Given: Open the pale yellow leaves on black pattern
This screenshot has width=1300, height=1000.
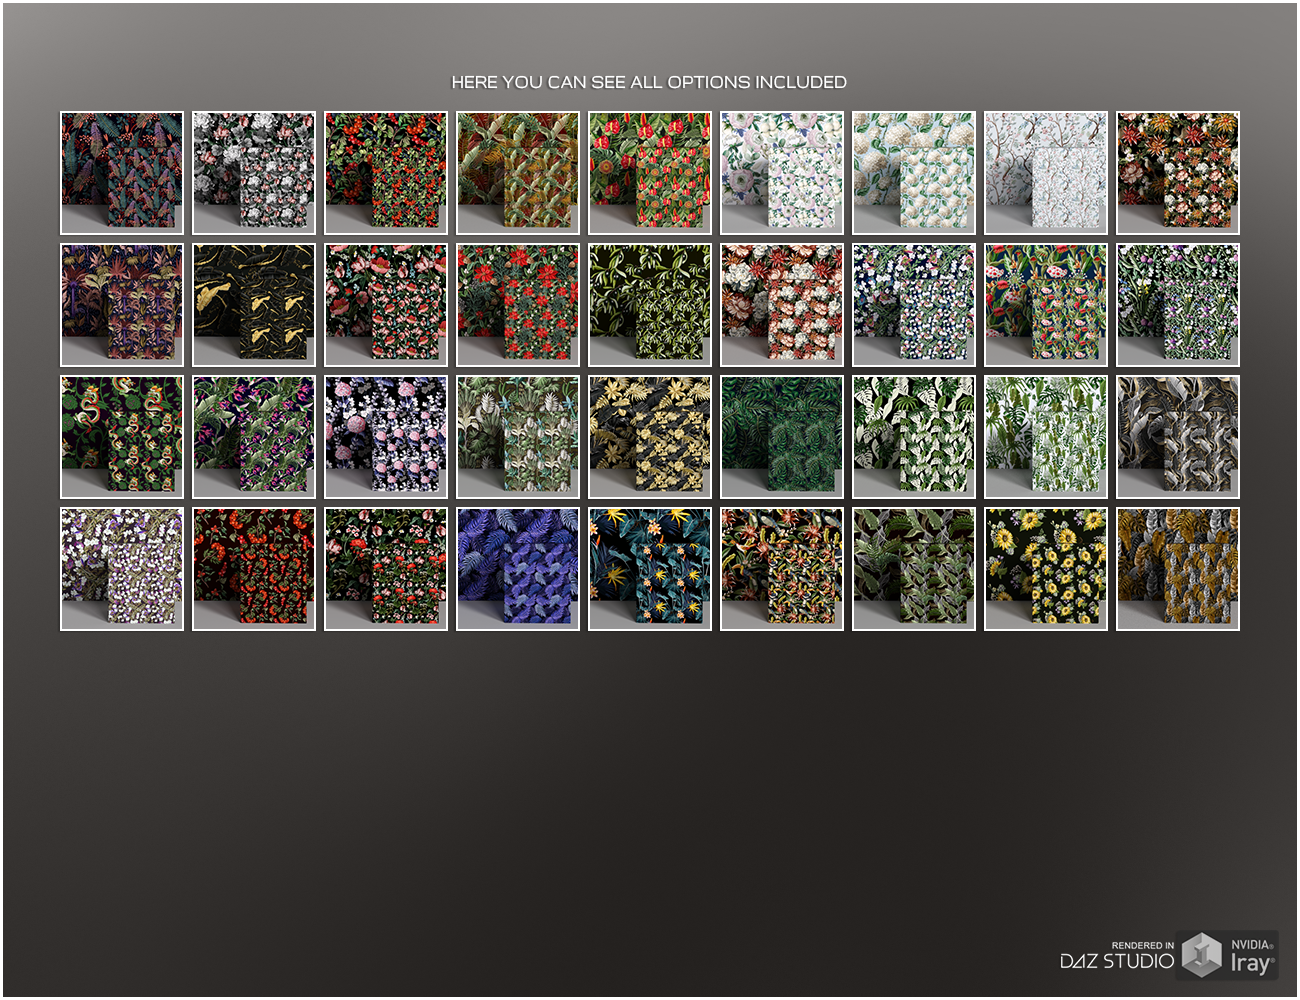Looking at the screenshot, I should tap(650, 437).
